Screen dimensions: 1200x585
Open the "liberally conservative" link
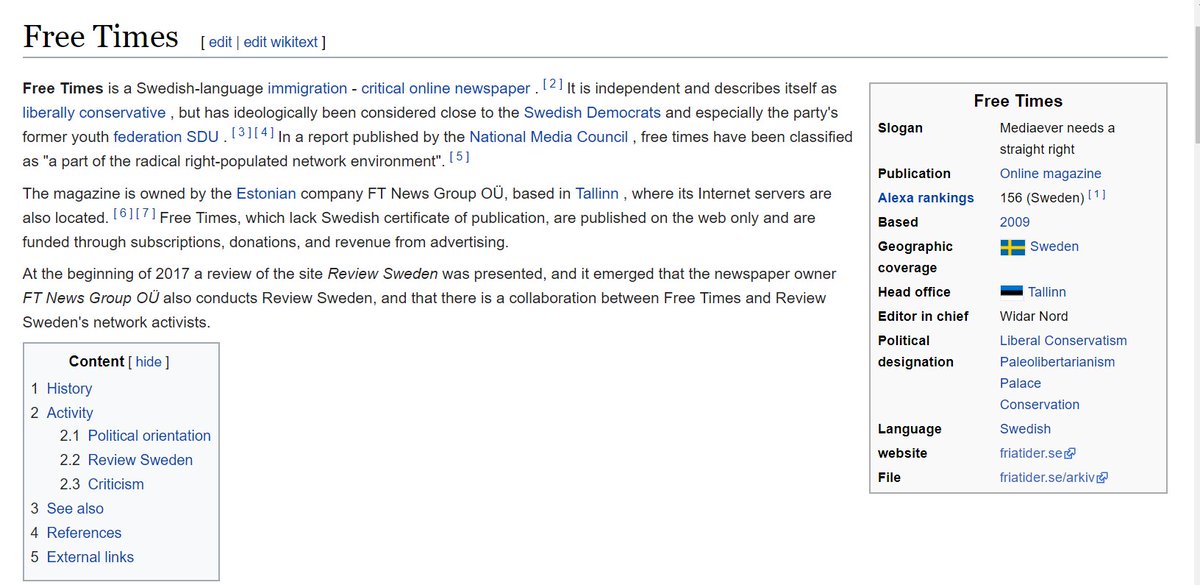[x=94, y=112]
